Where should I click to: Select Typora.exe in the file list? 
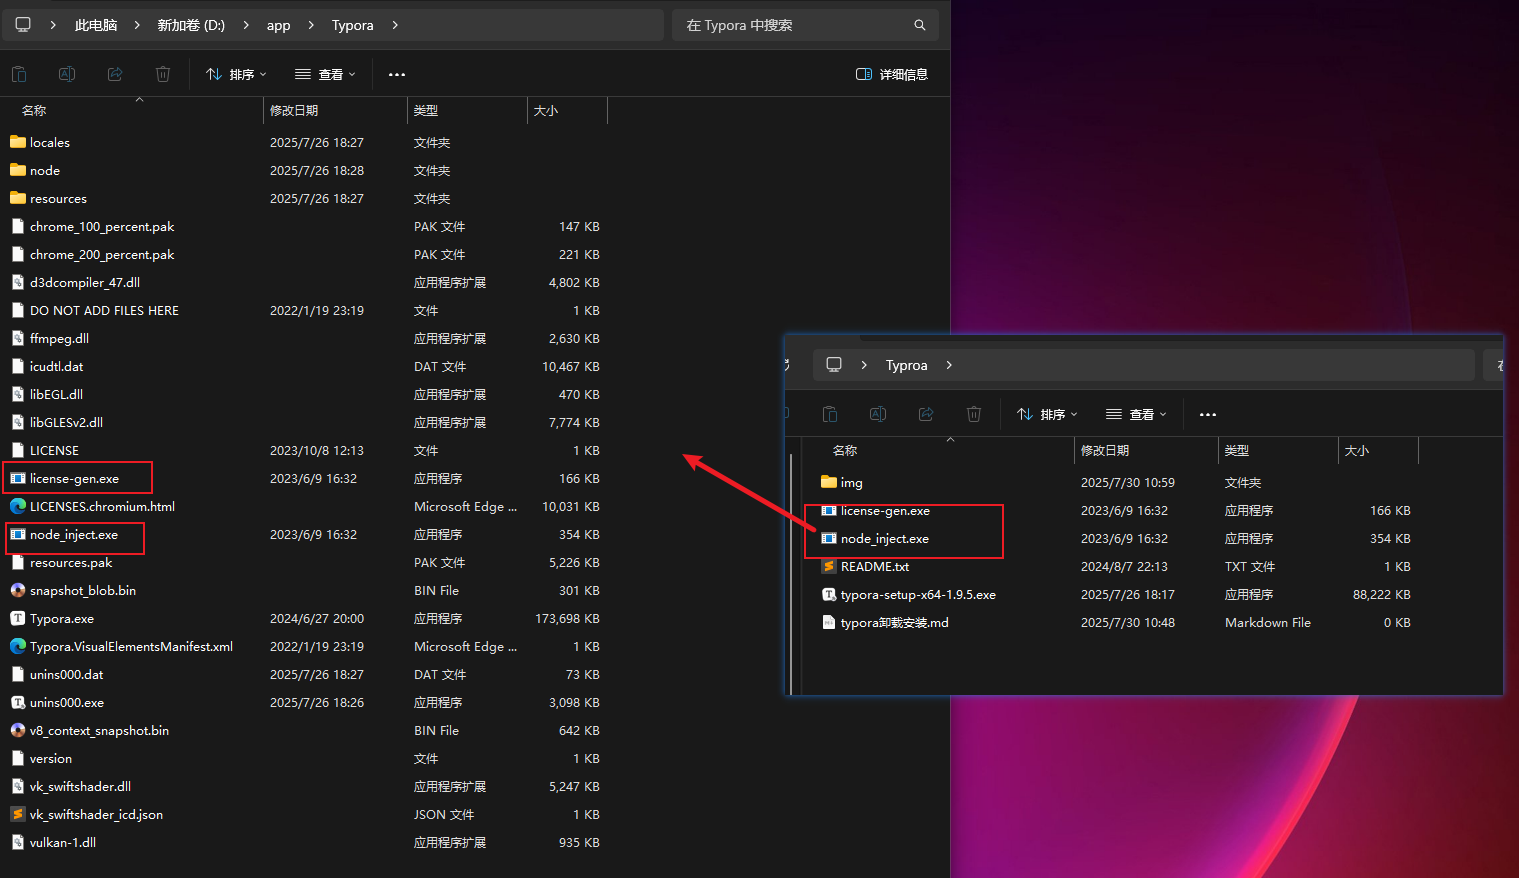(x=62, y=619)
